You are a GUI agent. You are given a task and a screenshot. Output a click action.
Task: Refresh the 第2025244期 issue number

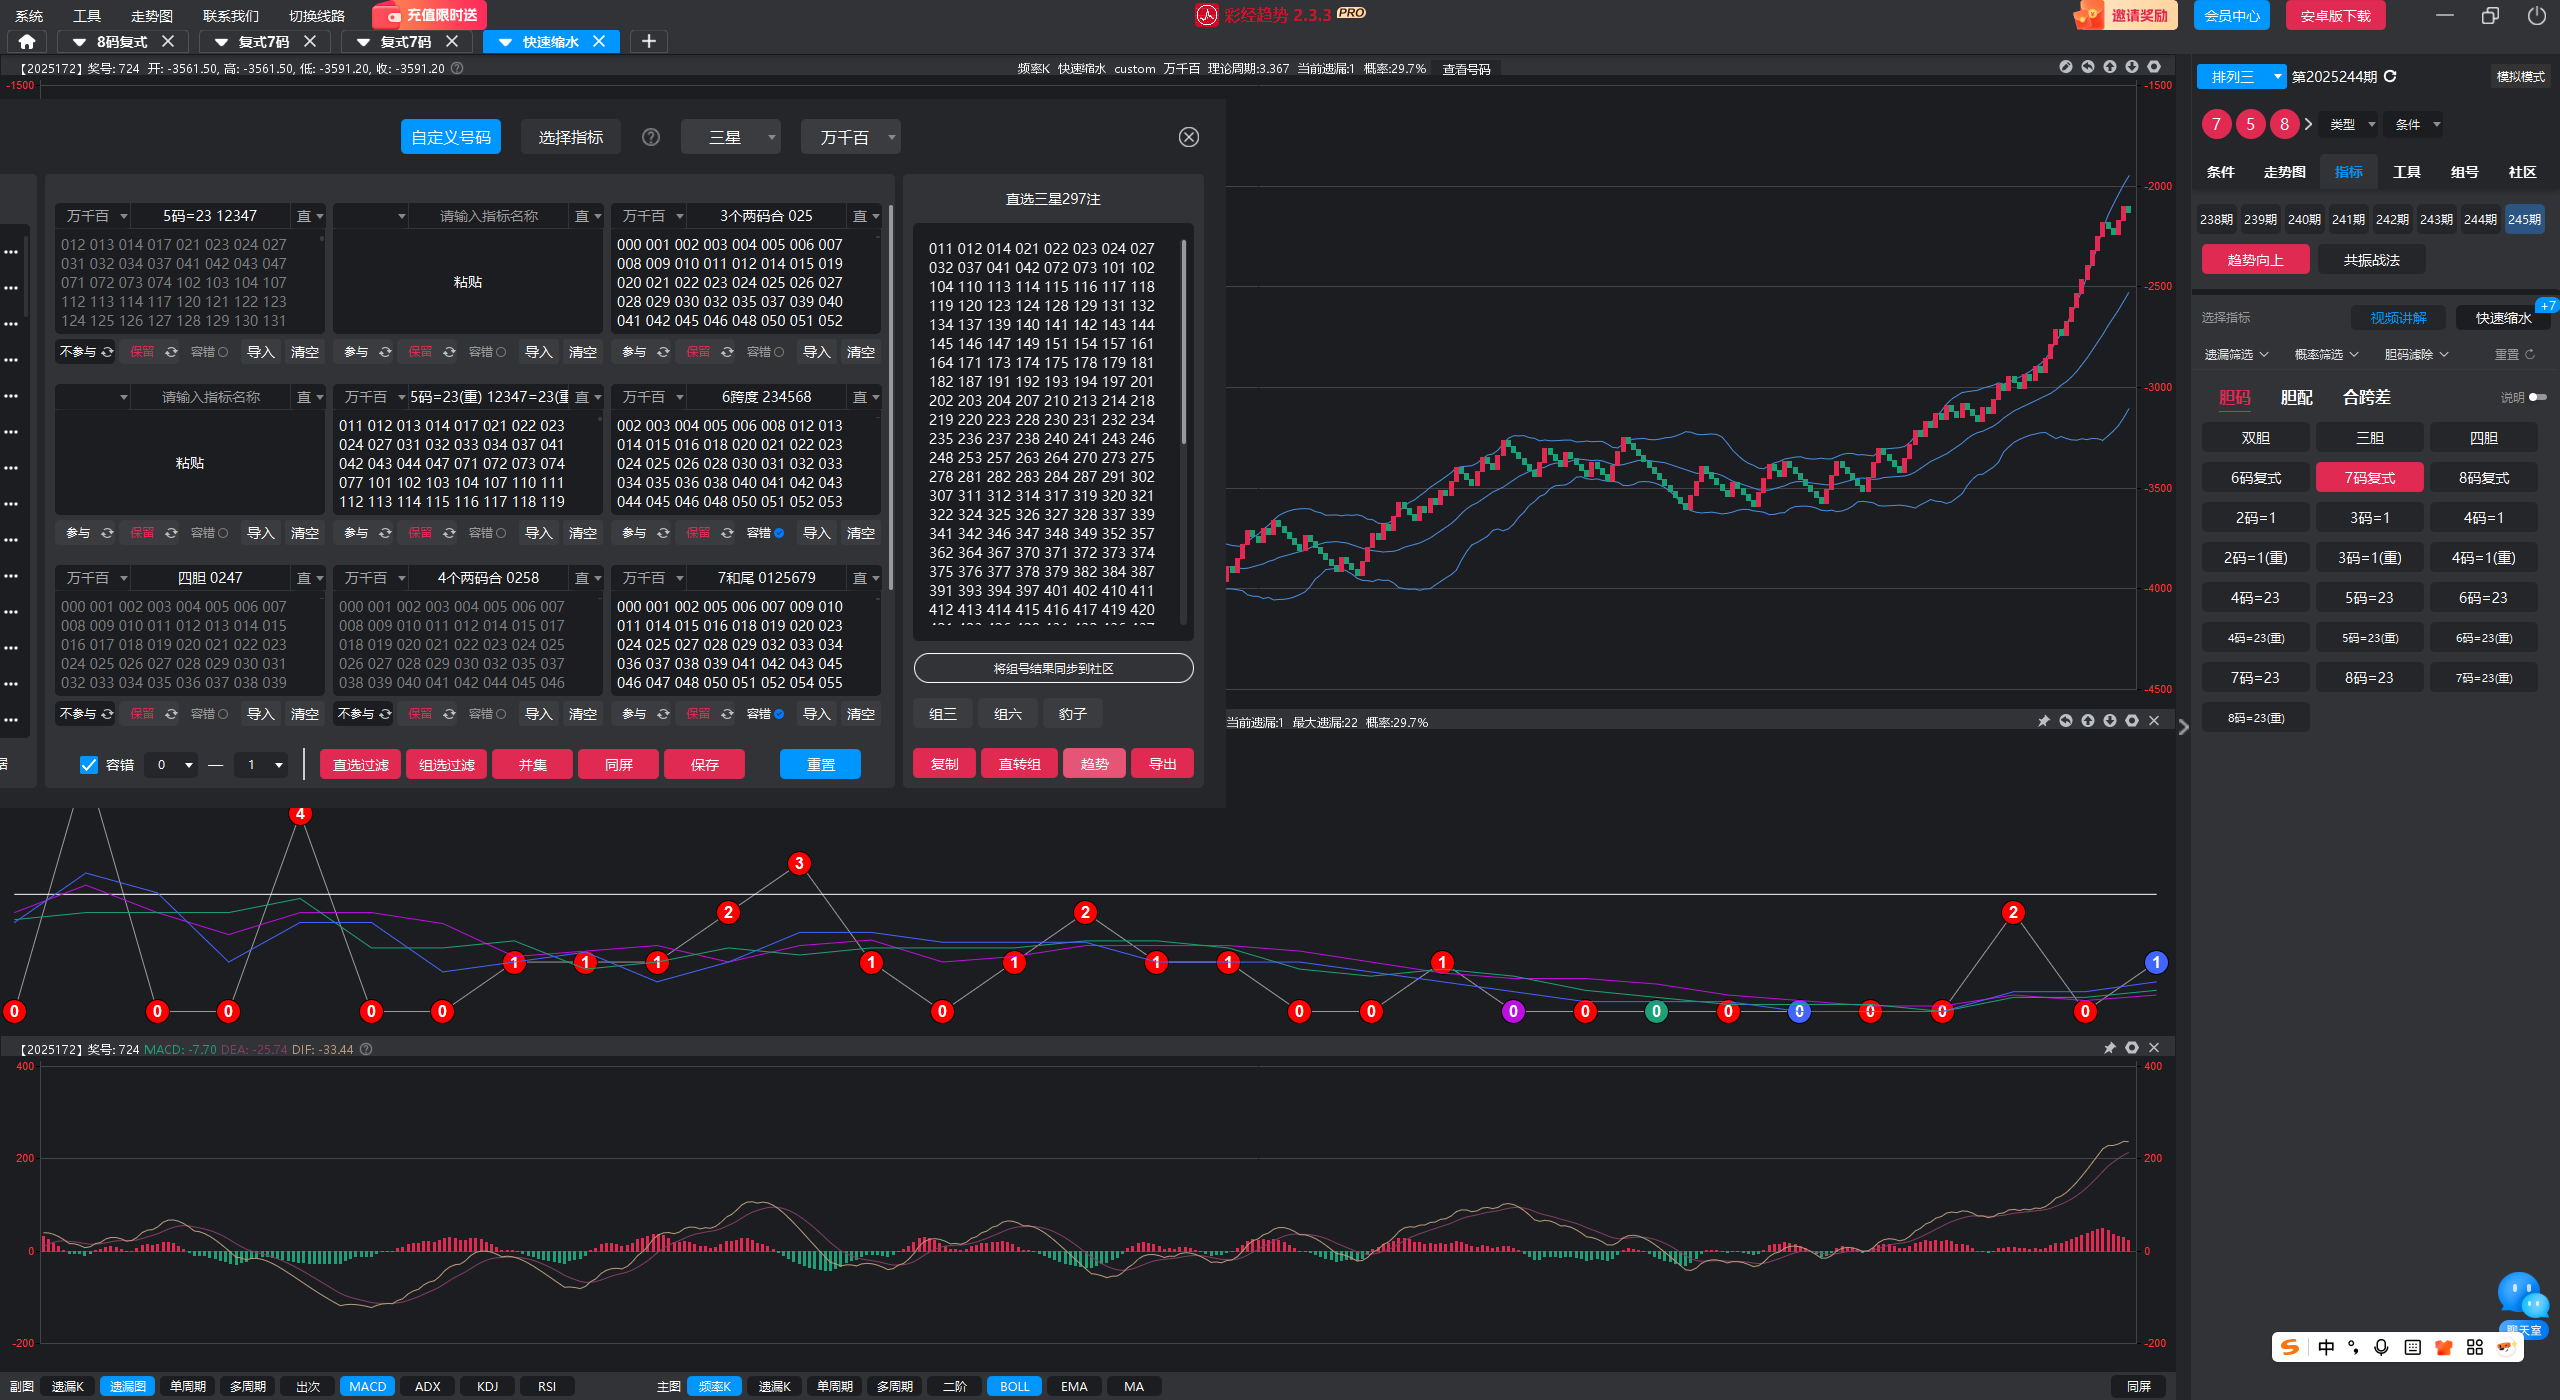tap(2391, 77)
